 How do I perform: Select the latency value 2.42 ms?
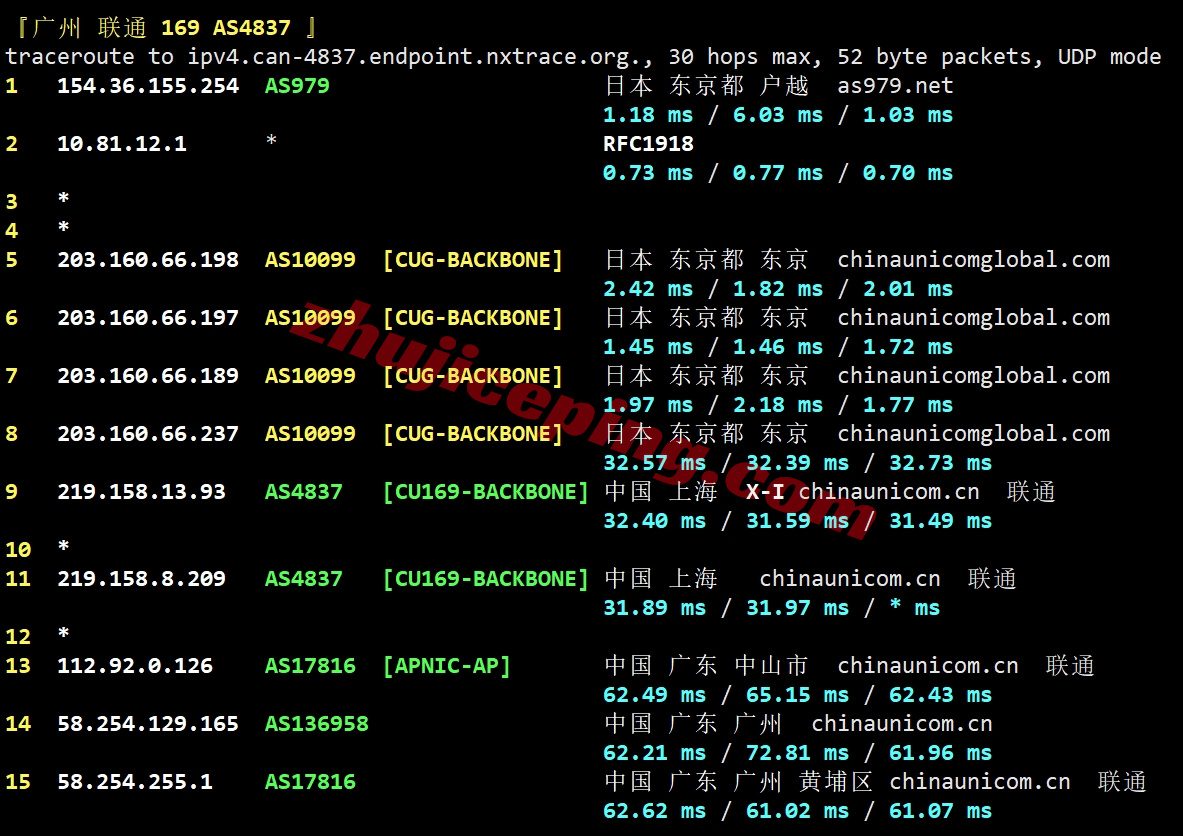pyautogui.click(x=647, y=289)
